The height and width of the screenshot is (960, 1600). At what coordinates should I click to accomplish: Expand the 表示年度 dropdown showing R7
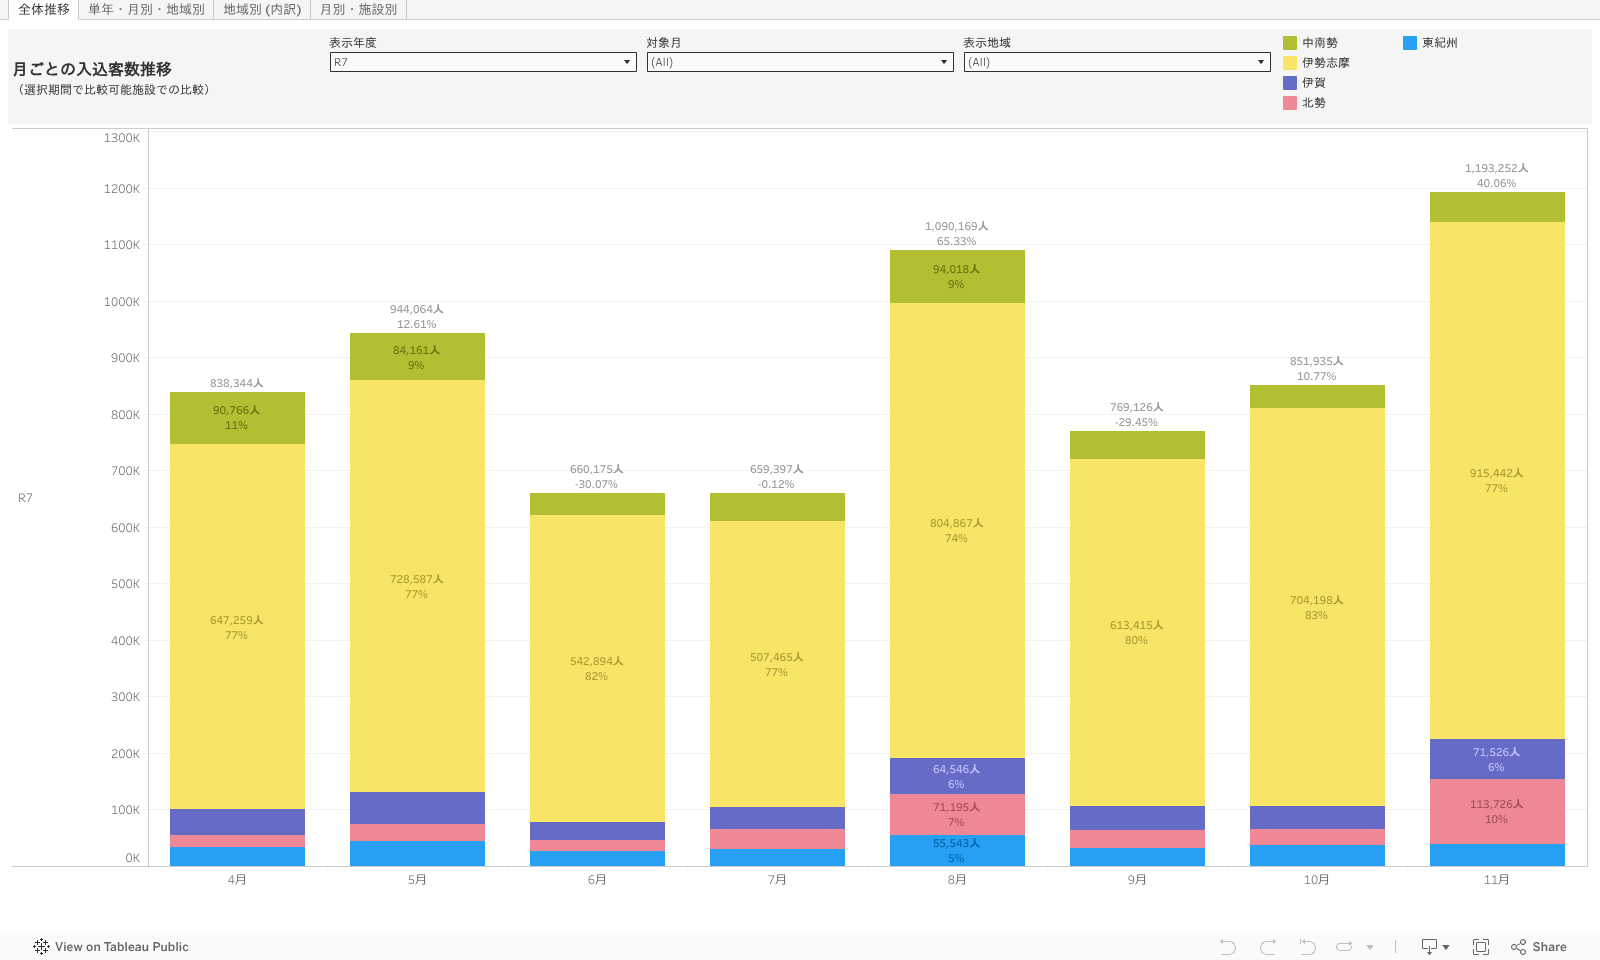pyautogui.click(x=483, y=62)
